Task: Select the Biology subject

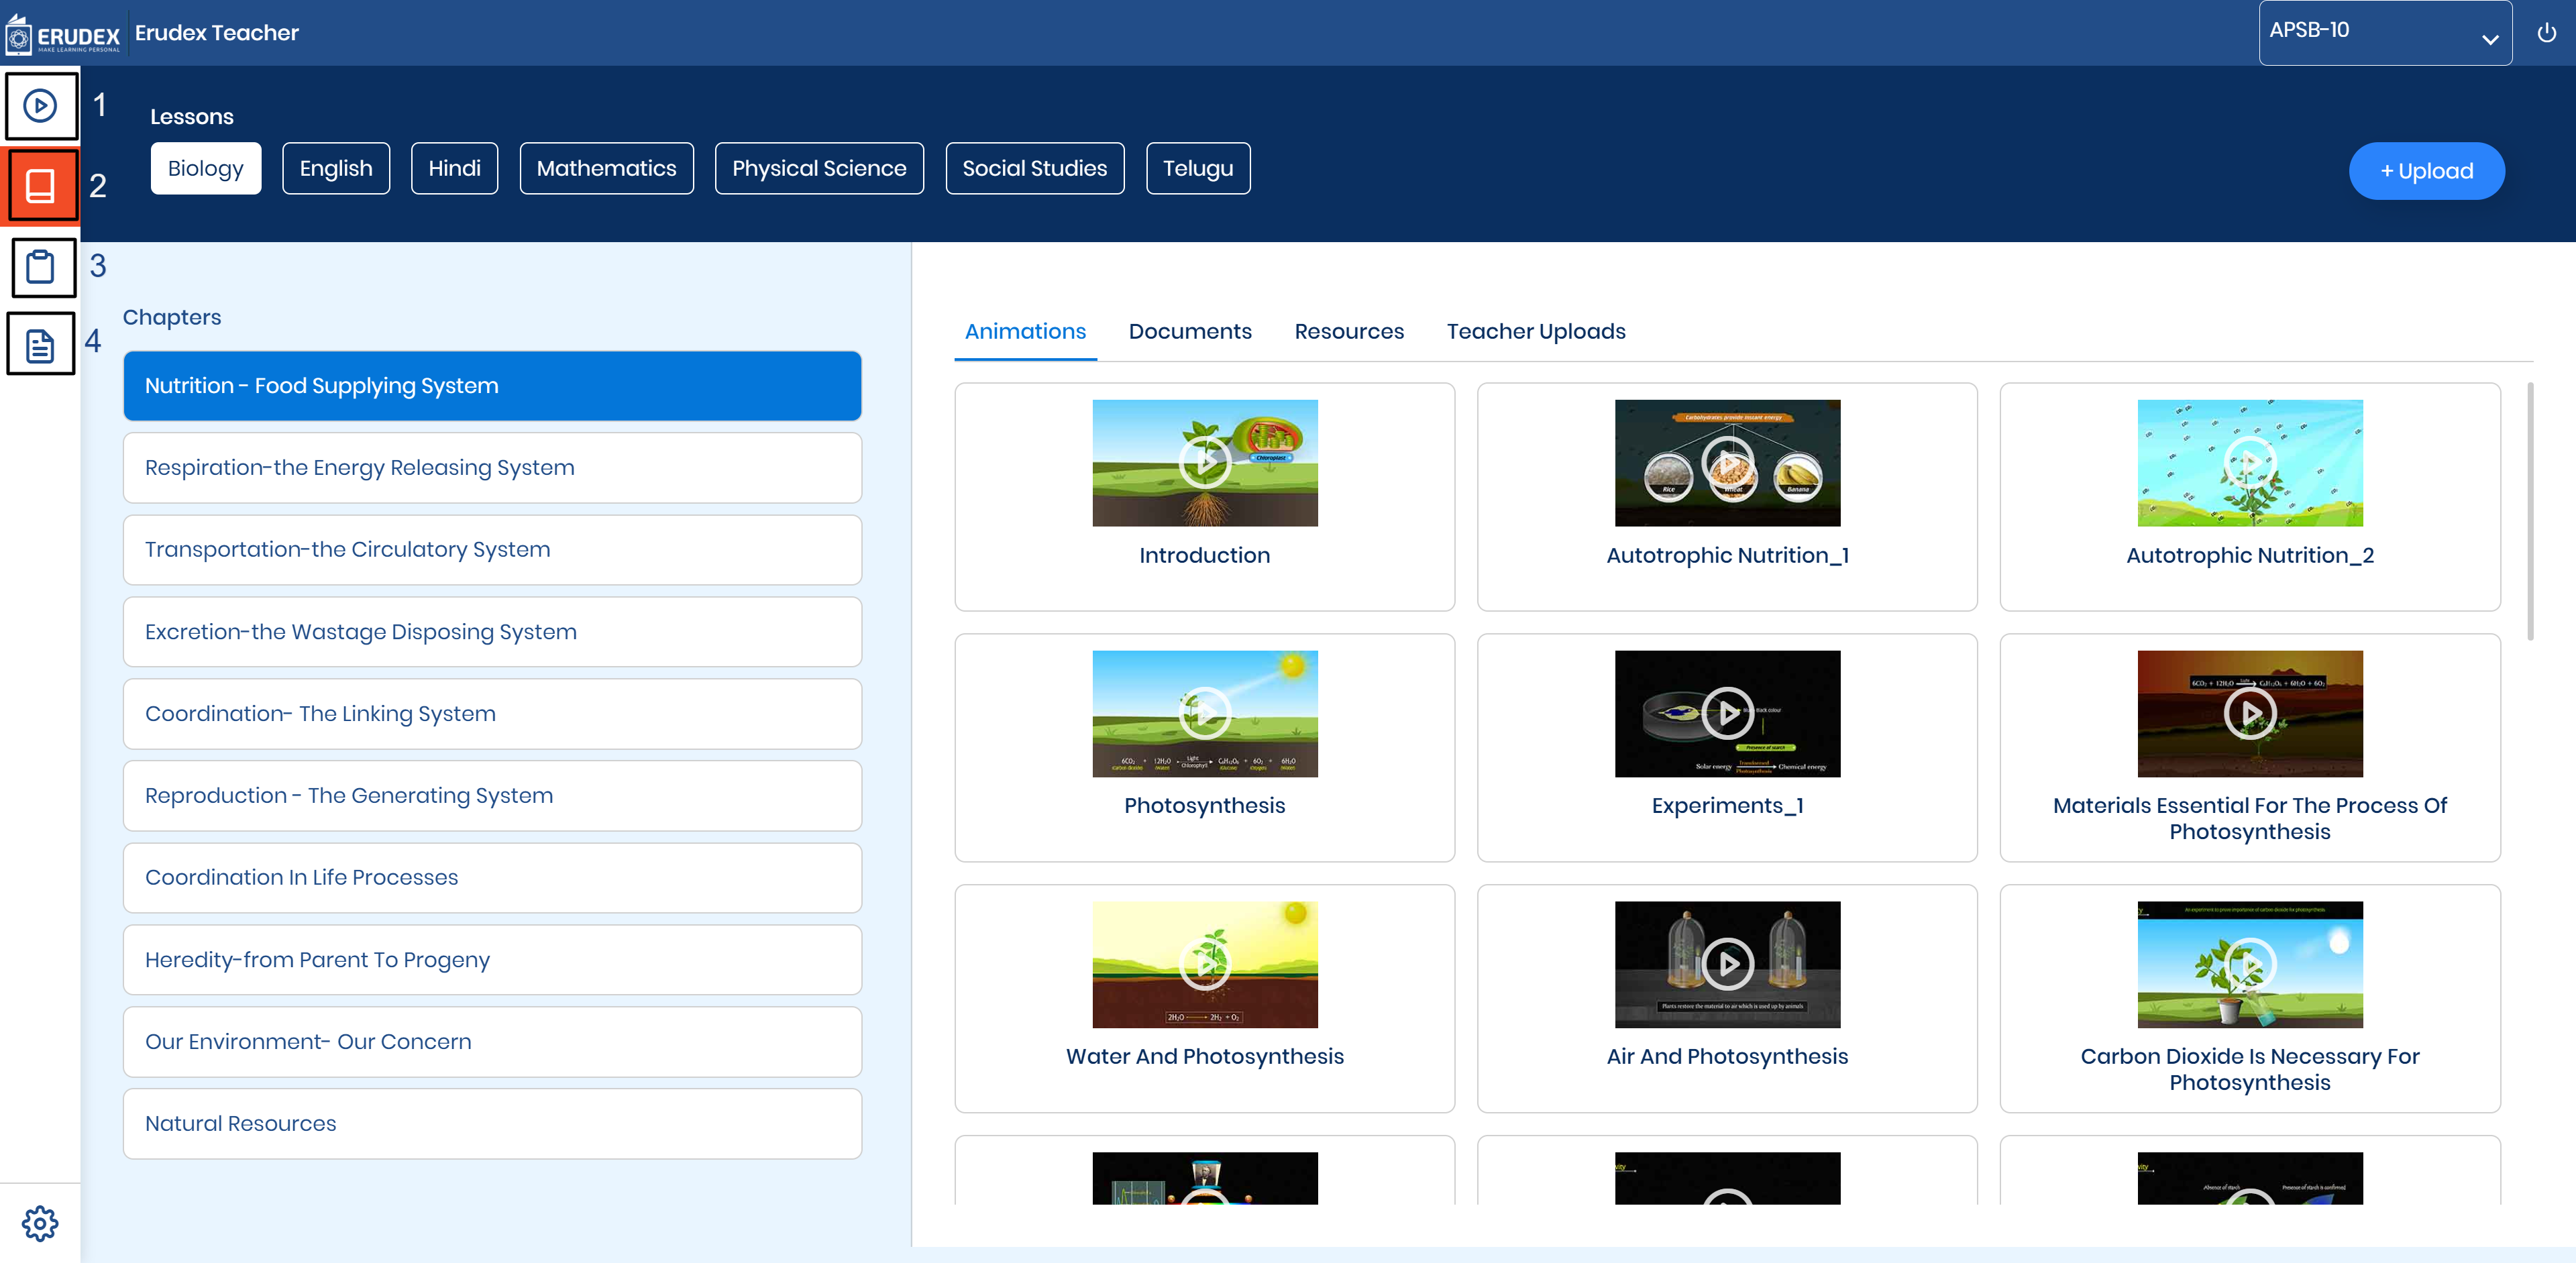Action: tap(206, 168)
